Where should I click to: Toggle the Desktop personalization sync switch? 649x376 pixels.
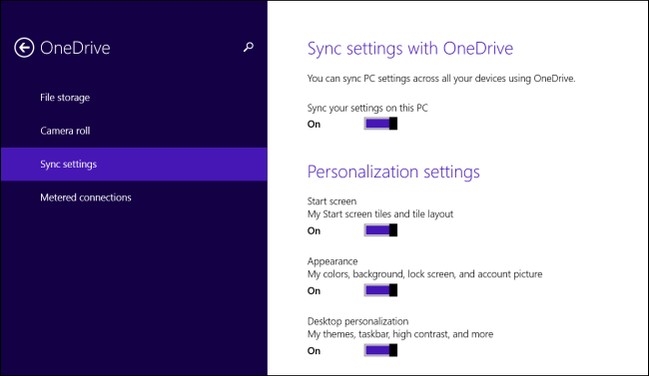pyautogui.click(x=381, y=350)
